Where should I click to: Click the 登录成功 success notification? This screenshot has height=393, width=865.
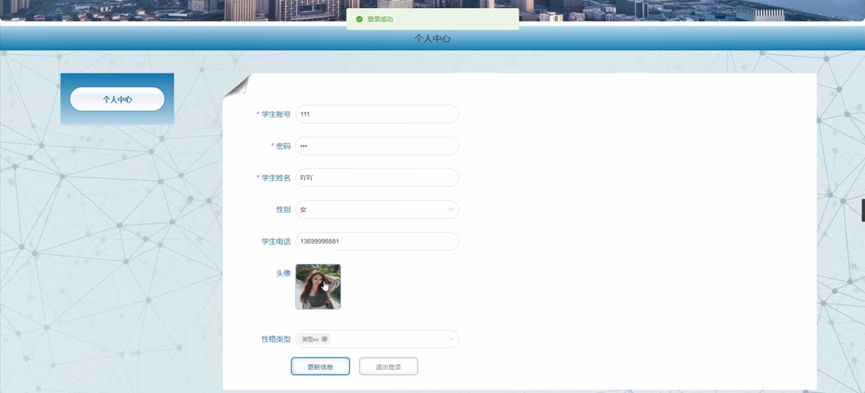tap(432, 19)
